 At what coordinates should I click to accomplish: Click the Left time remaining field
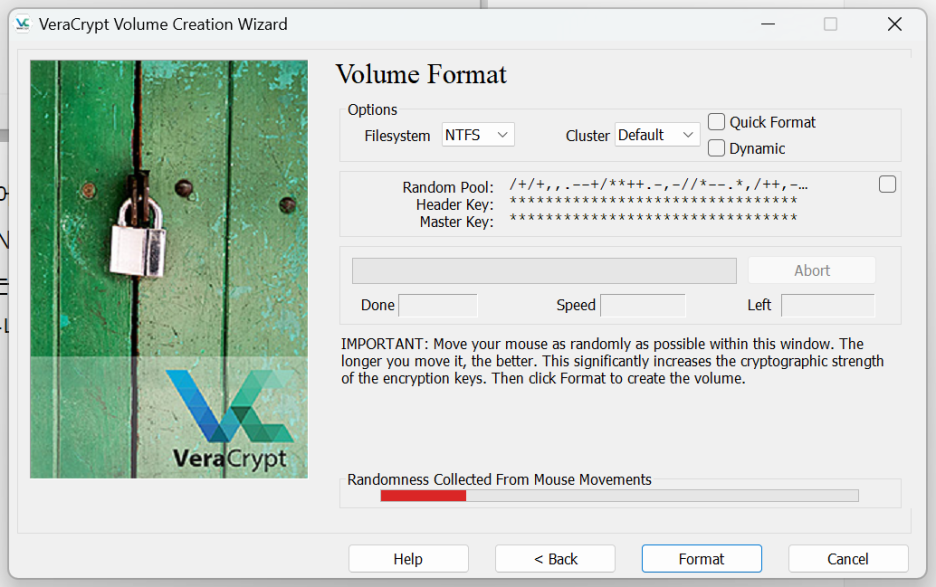click(x=827, y=305)
